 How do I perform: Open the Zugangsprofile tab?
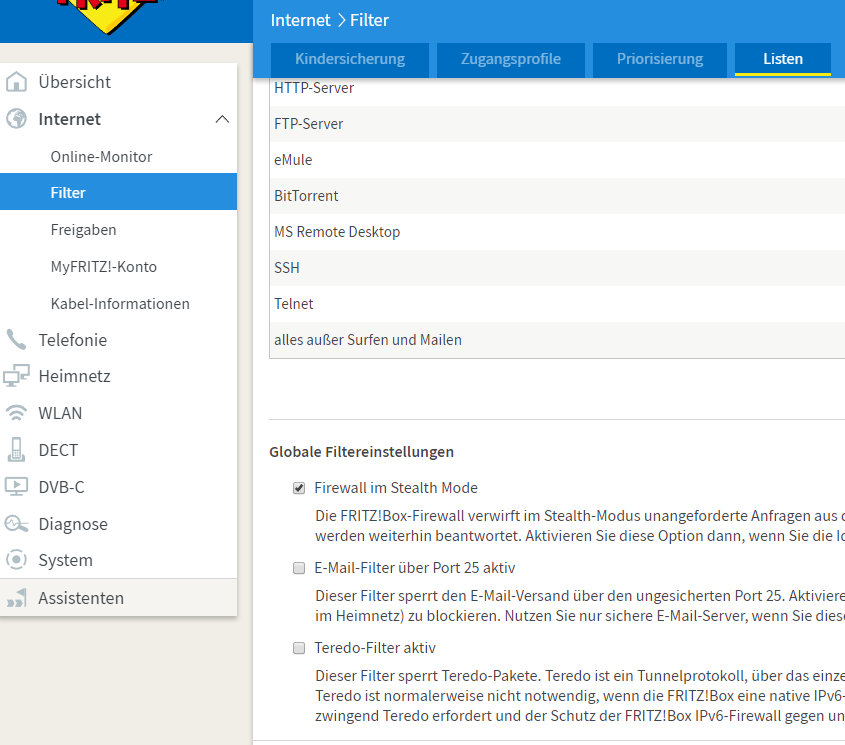511,59
